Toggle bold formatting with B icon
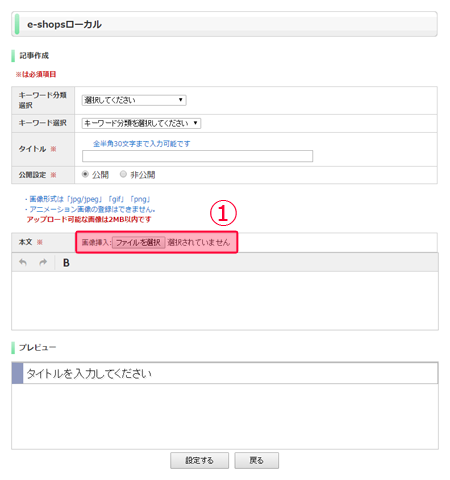450x480 pixels. [66, 263]
